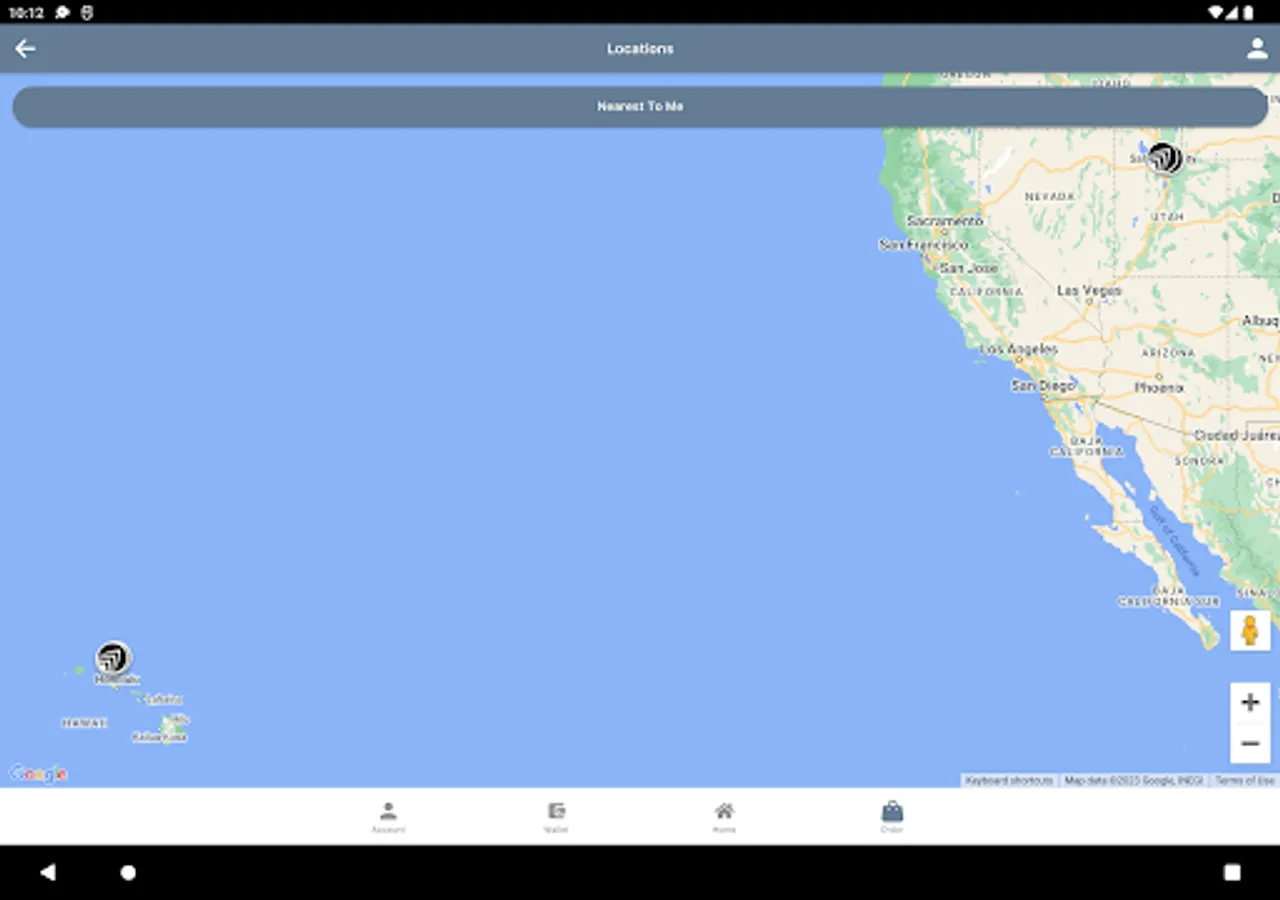Click the San Jose map label

pos(968,268)
